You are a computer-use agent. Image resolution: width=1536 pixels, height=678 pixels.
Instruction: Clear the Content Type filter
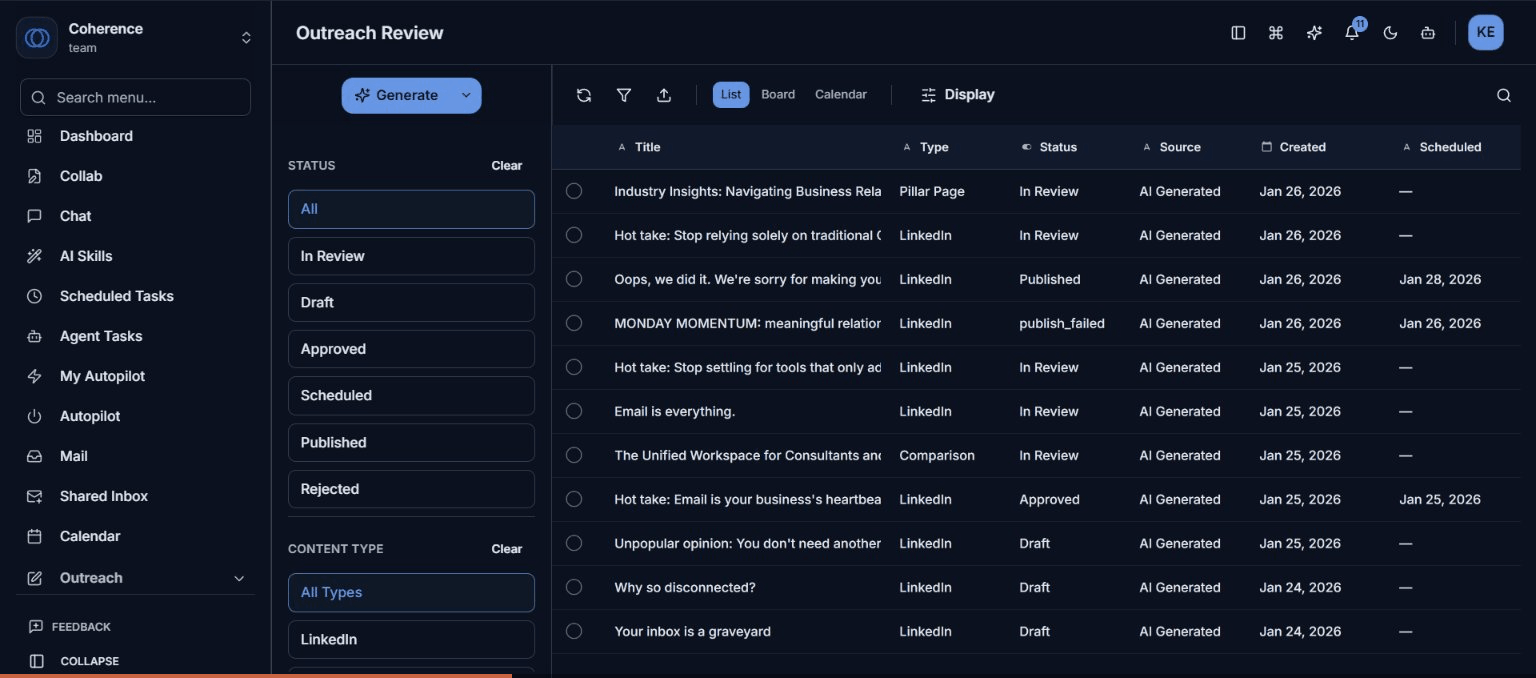506,548
